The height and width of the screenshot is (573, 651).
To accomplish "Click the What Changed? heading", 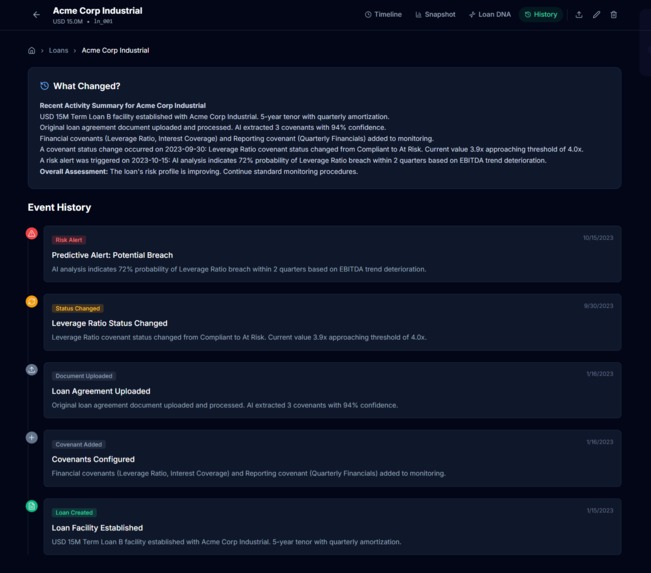I will coord(87,86).
